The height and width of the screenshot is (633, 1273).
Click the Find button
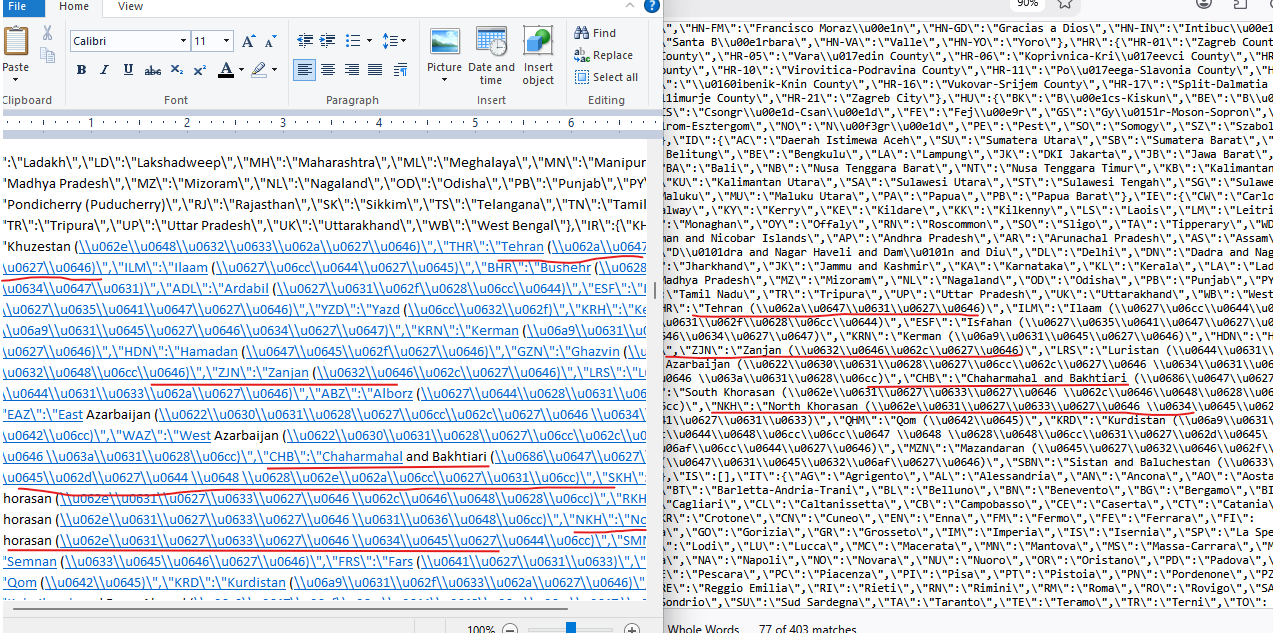pyautogui.click(x=596, y=32)
